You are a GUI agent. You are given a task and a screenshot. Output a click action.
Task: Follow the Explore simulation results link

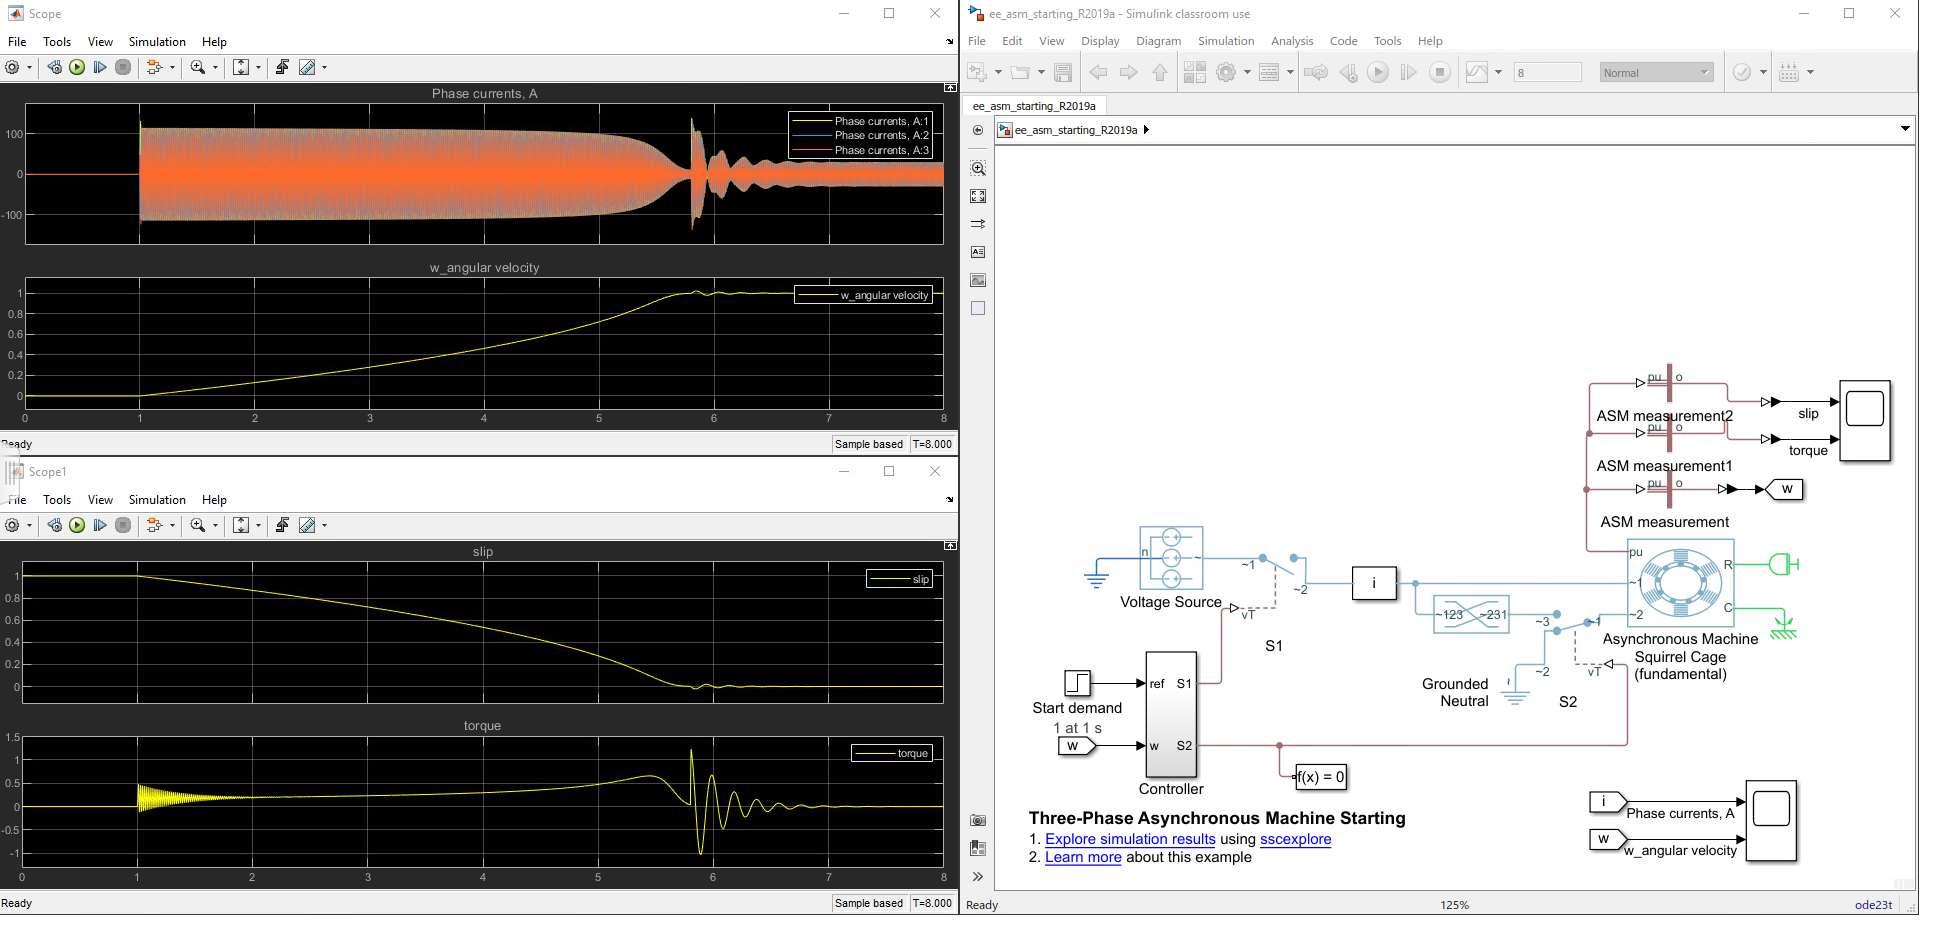[x=1128, y=839]
